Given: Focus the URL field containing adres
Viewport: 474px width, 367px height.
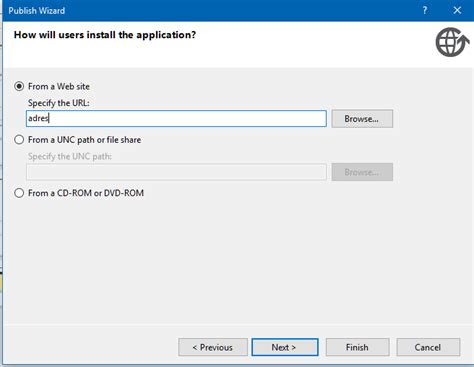Looking at the screenshot, I should [x=176, y=119].
